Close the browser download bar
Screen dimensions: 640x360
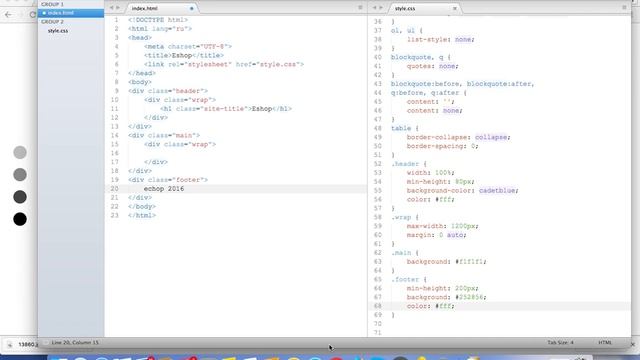click(633, 344)
